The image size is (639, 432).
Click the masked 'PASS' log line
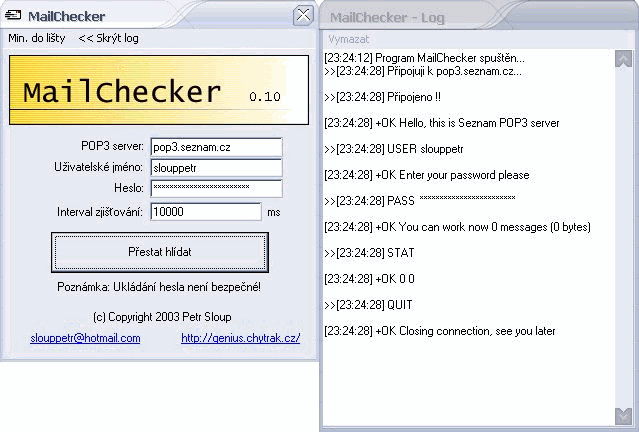coord(420,201)
